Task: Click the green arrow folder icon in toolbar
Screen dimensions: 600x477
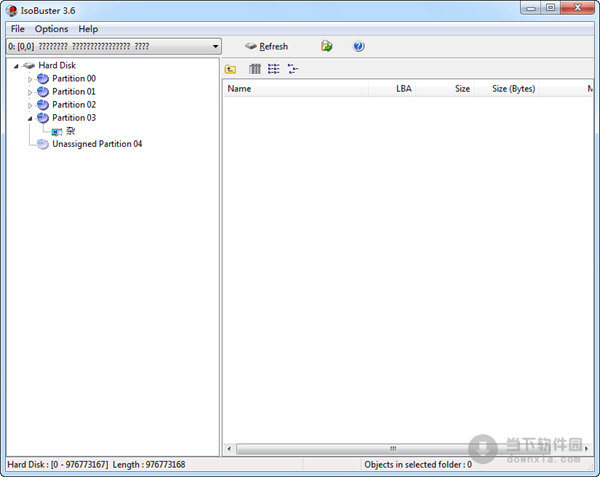Action: [x=326, y=46]
